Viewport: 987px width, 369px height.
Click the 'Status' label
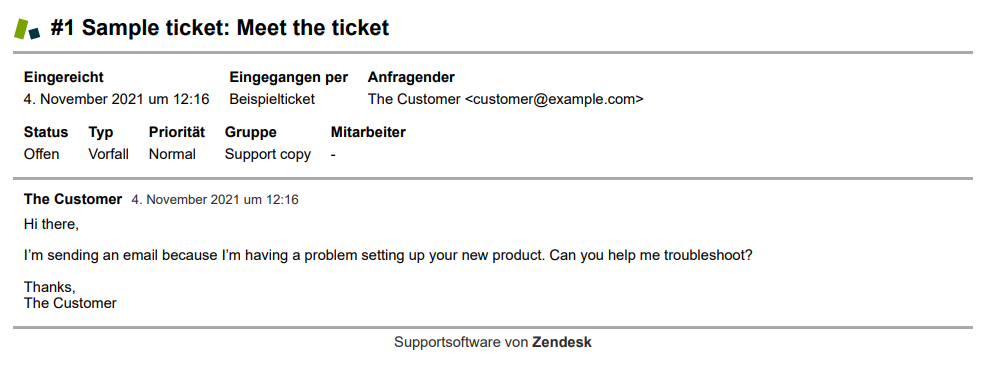click(x=46, y=132)
